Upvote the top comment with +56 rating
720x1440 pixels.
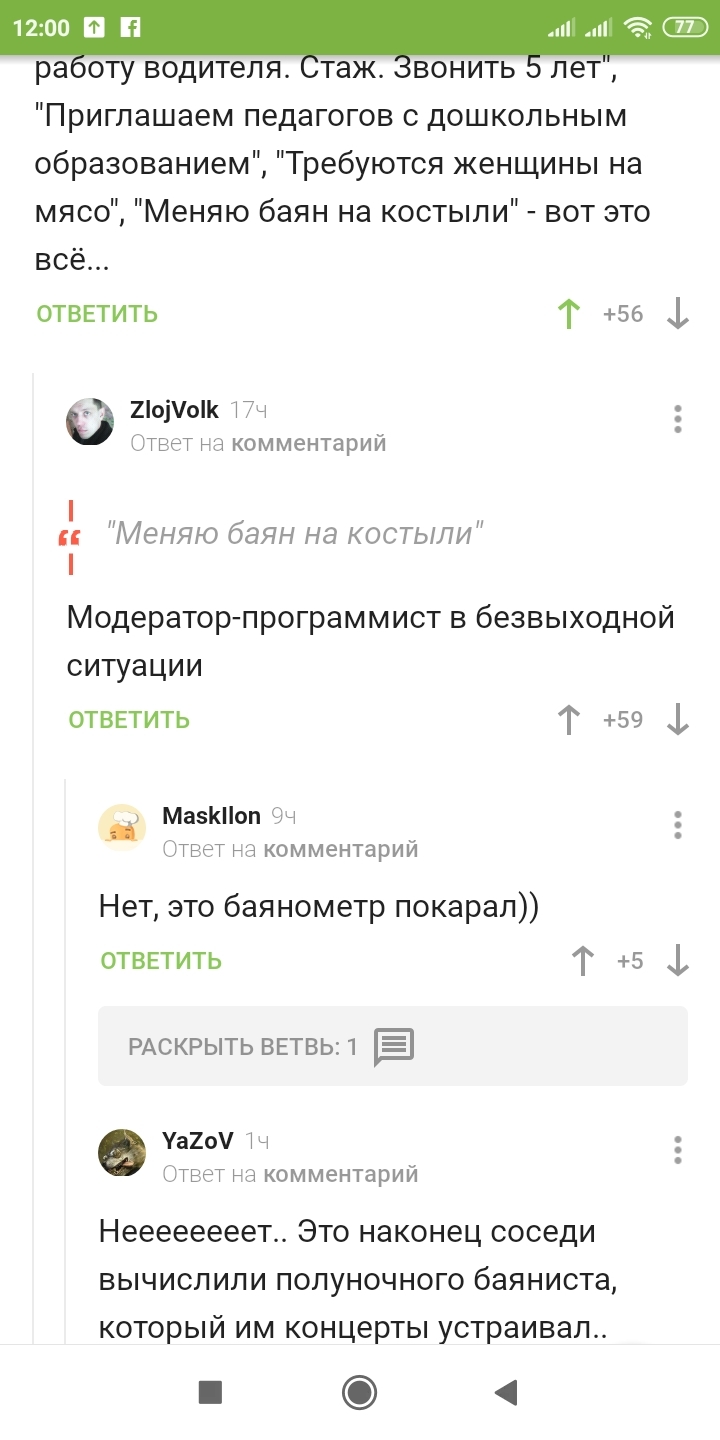[x=569, y=314]
